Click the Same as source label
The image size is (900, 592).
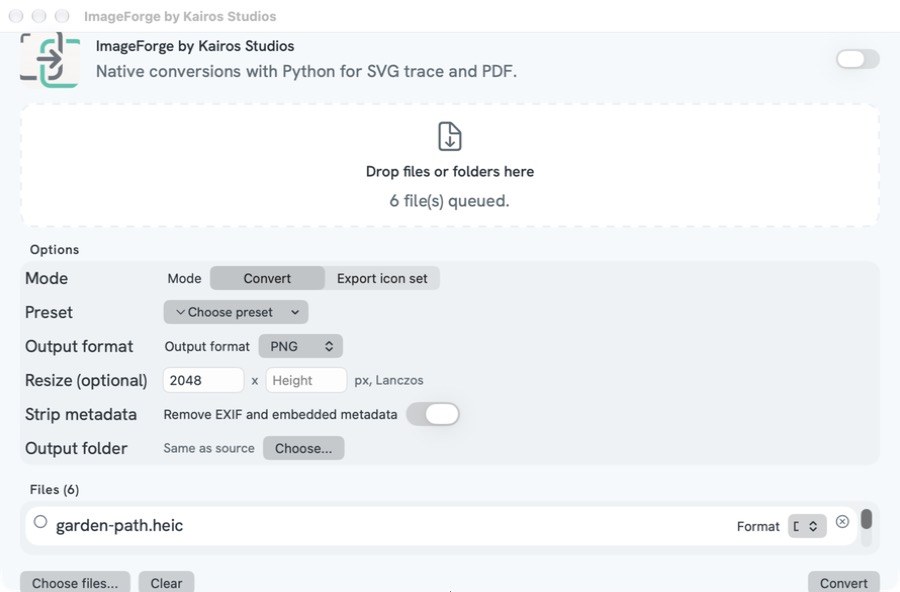coord(209,448)
